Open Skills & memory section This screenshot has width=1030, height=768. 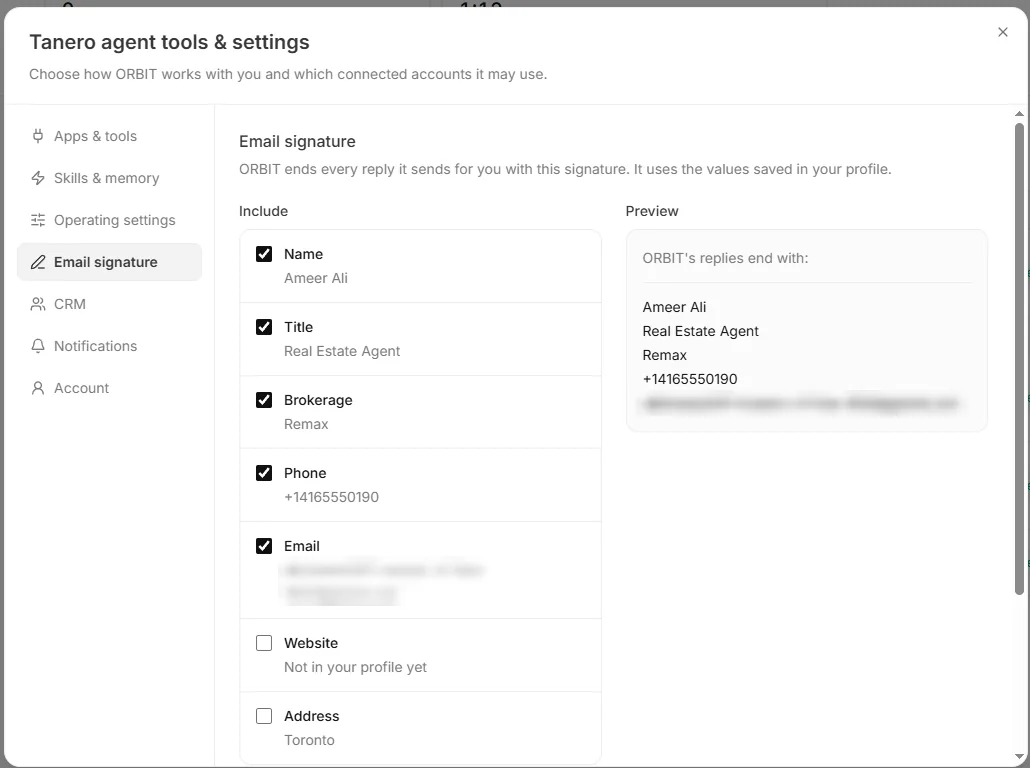click(109, 178)
